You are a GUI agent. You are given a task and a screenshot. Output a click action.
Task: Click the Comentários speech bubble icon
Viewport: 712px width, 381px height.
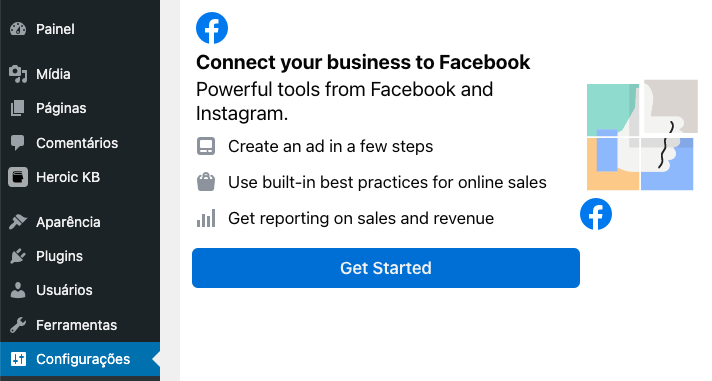click(x=18, y=143)
